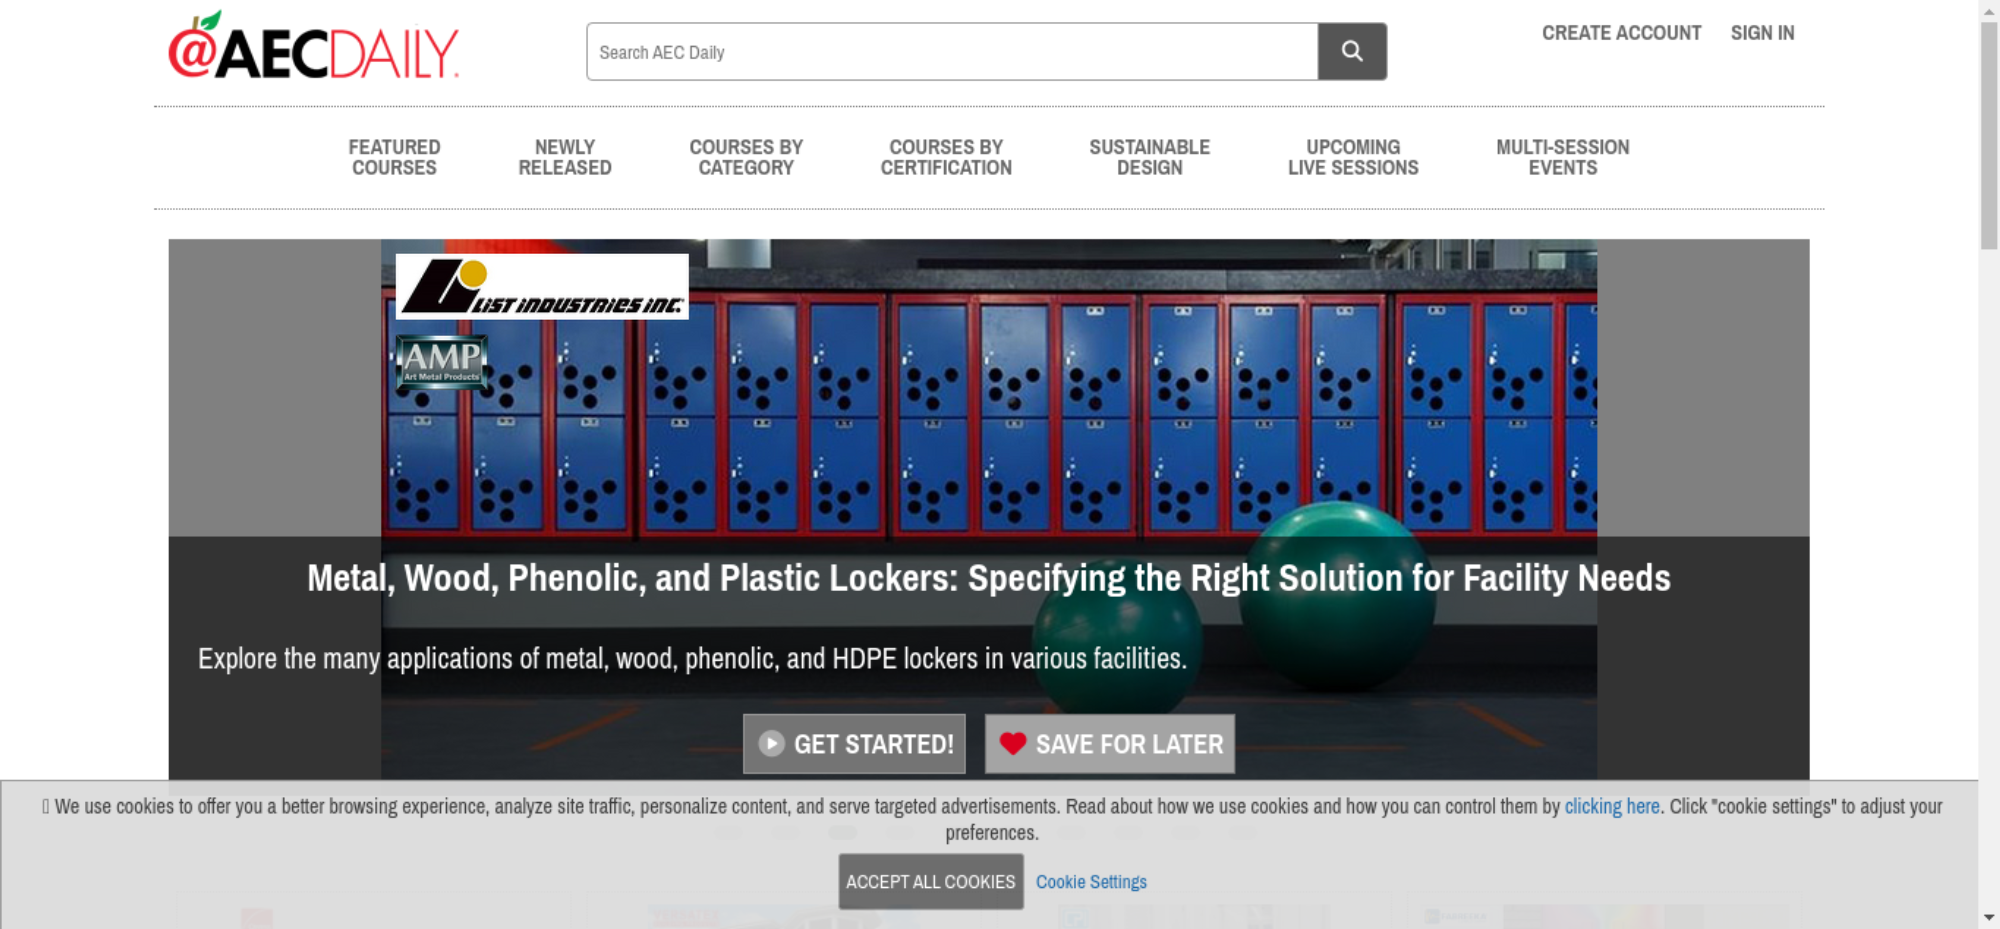Open Cookie Settings

tap(1091, 882)
